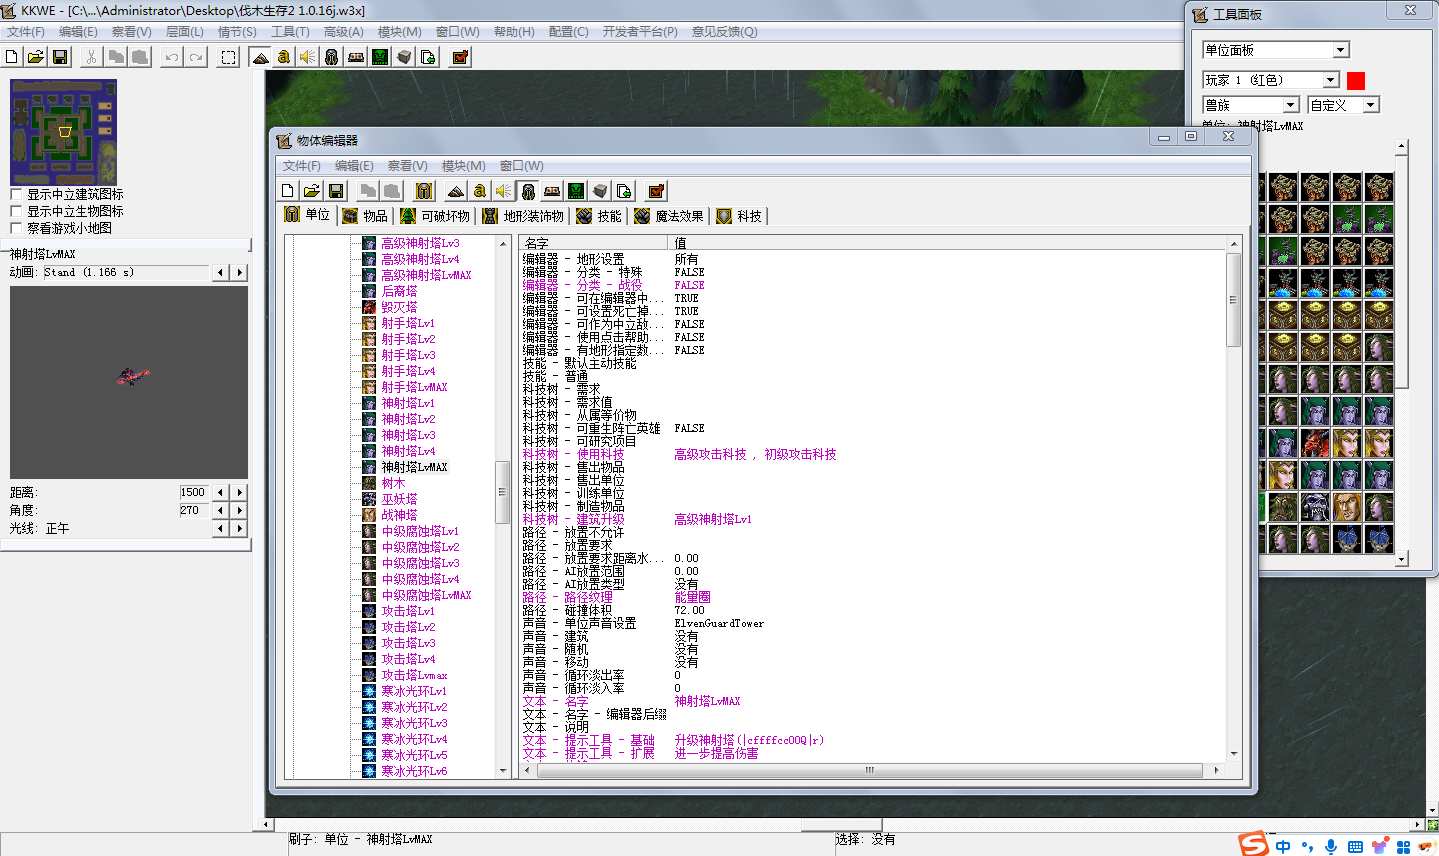Enable 显示中立建筑图标 checkbox

(16, 194)
